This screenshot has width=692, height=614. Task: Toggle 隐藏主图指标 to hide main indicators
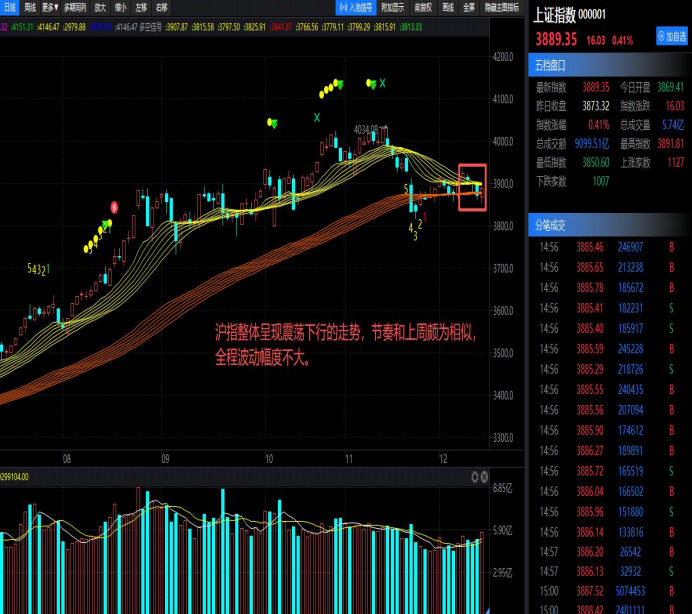[x=502, y=8]
